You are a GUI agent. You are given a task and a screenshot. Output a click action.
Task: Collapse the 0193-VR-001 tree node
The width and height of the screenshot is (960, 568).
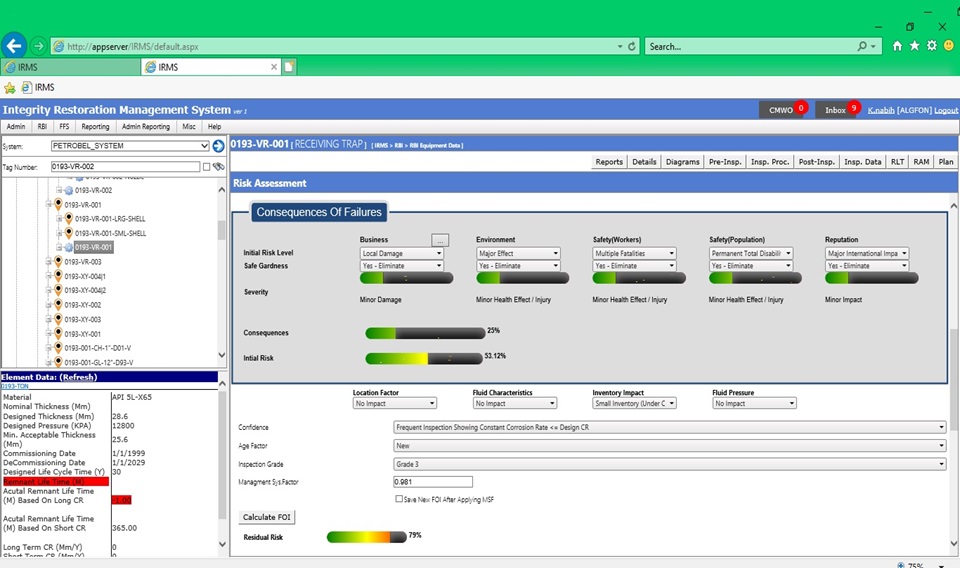[47, 205]
